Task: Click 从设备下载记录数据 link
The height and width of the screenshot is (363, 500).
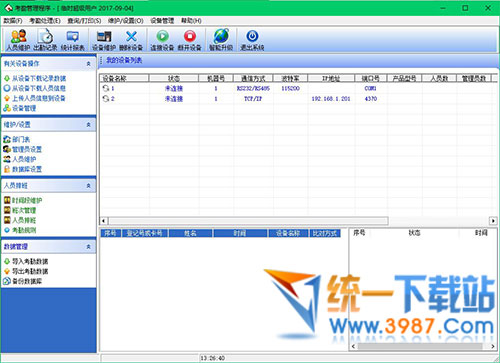Action: point(39,78)
